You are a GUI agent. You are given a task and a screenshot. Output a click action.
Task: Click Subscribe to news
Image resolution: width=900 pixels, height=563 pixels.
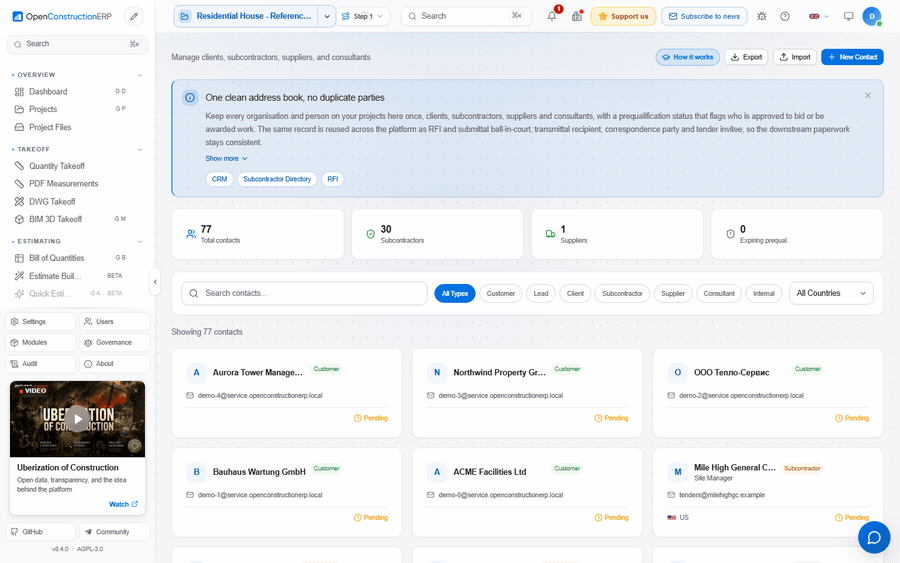coord(704,16)
